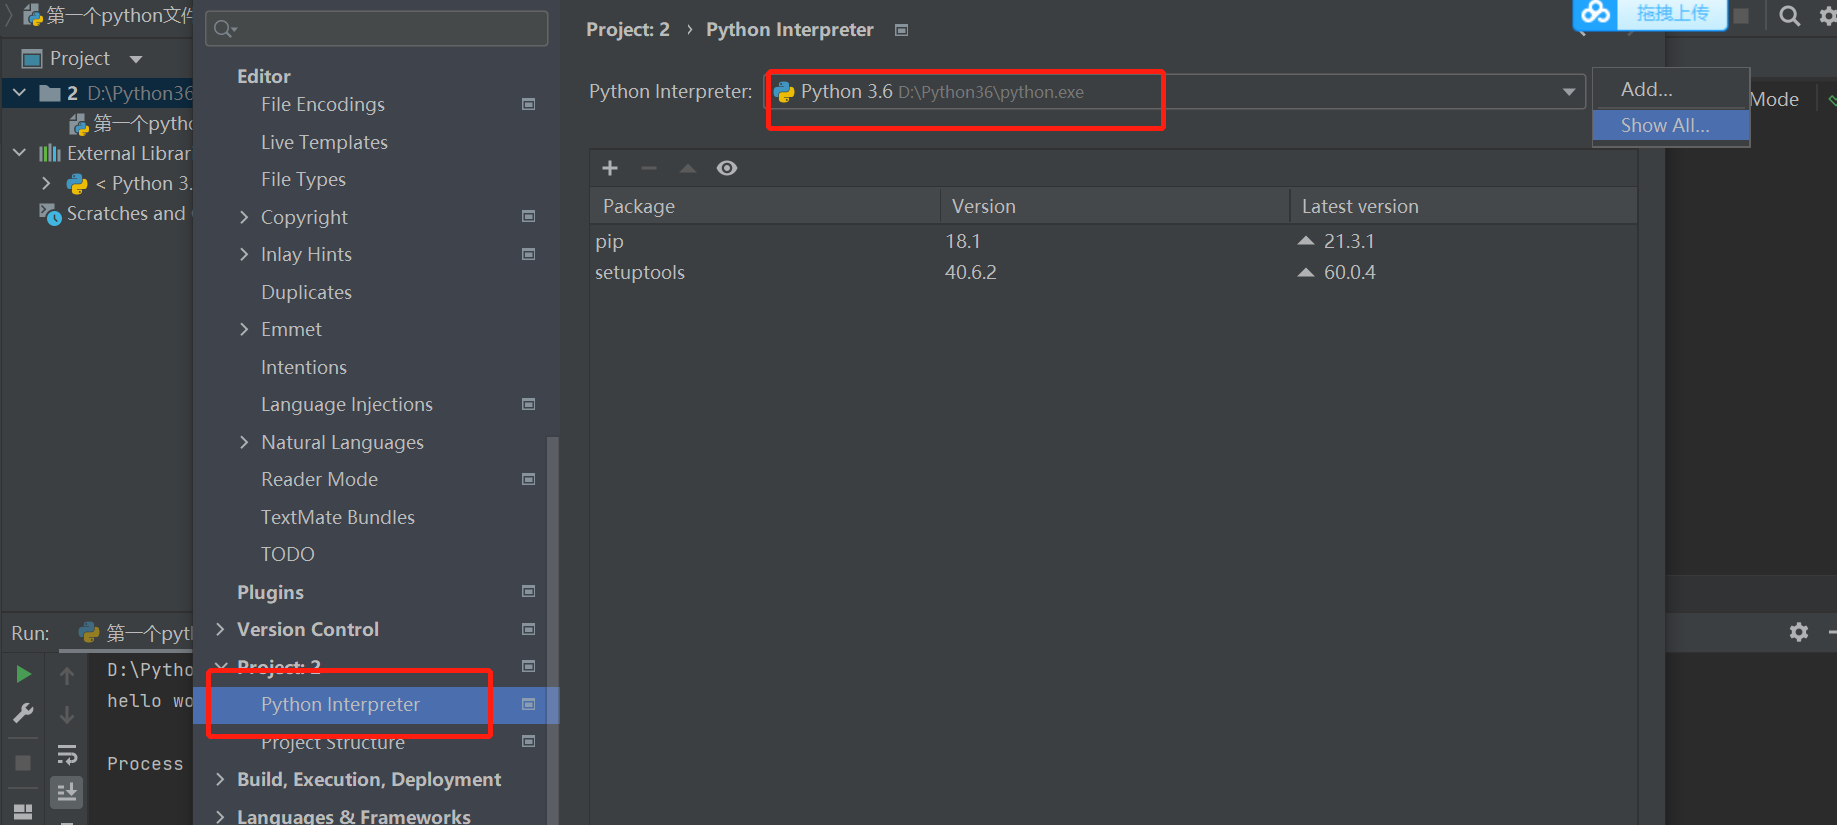The height and width of the screenshot is (825, 1837).
Task: Collapse External Libraries tree node
Action: pos(19,153)
